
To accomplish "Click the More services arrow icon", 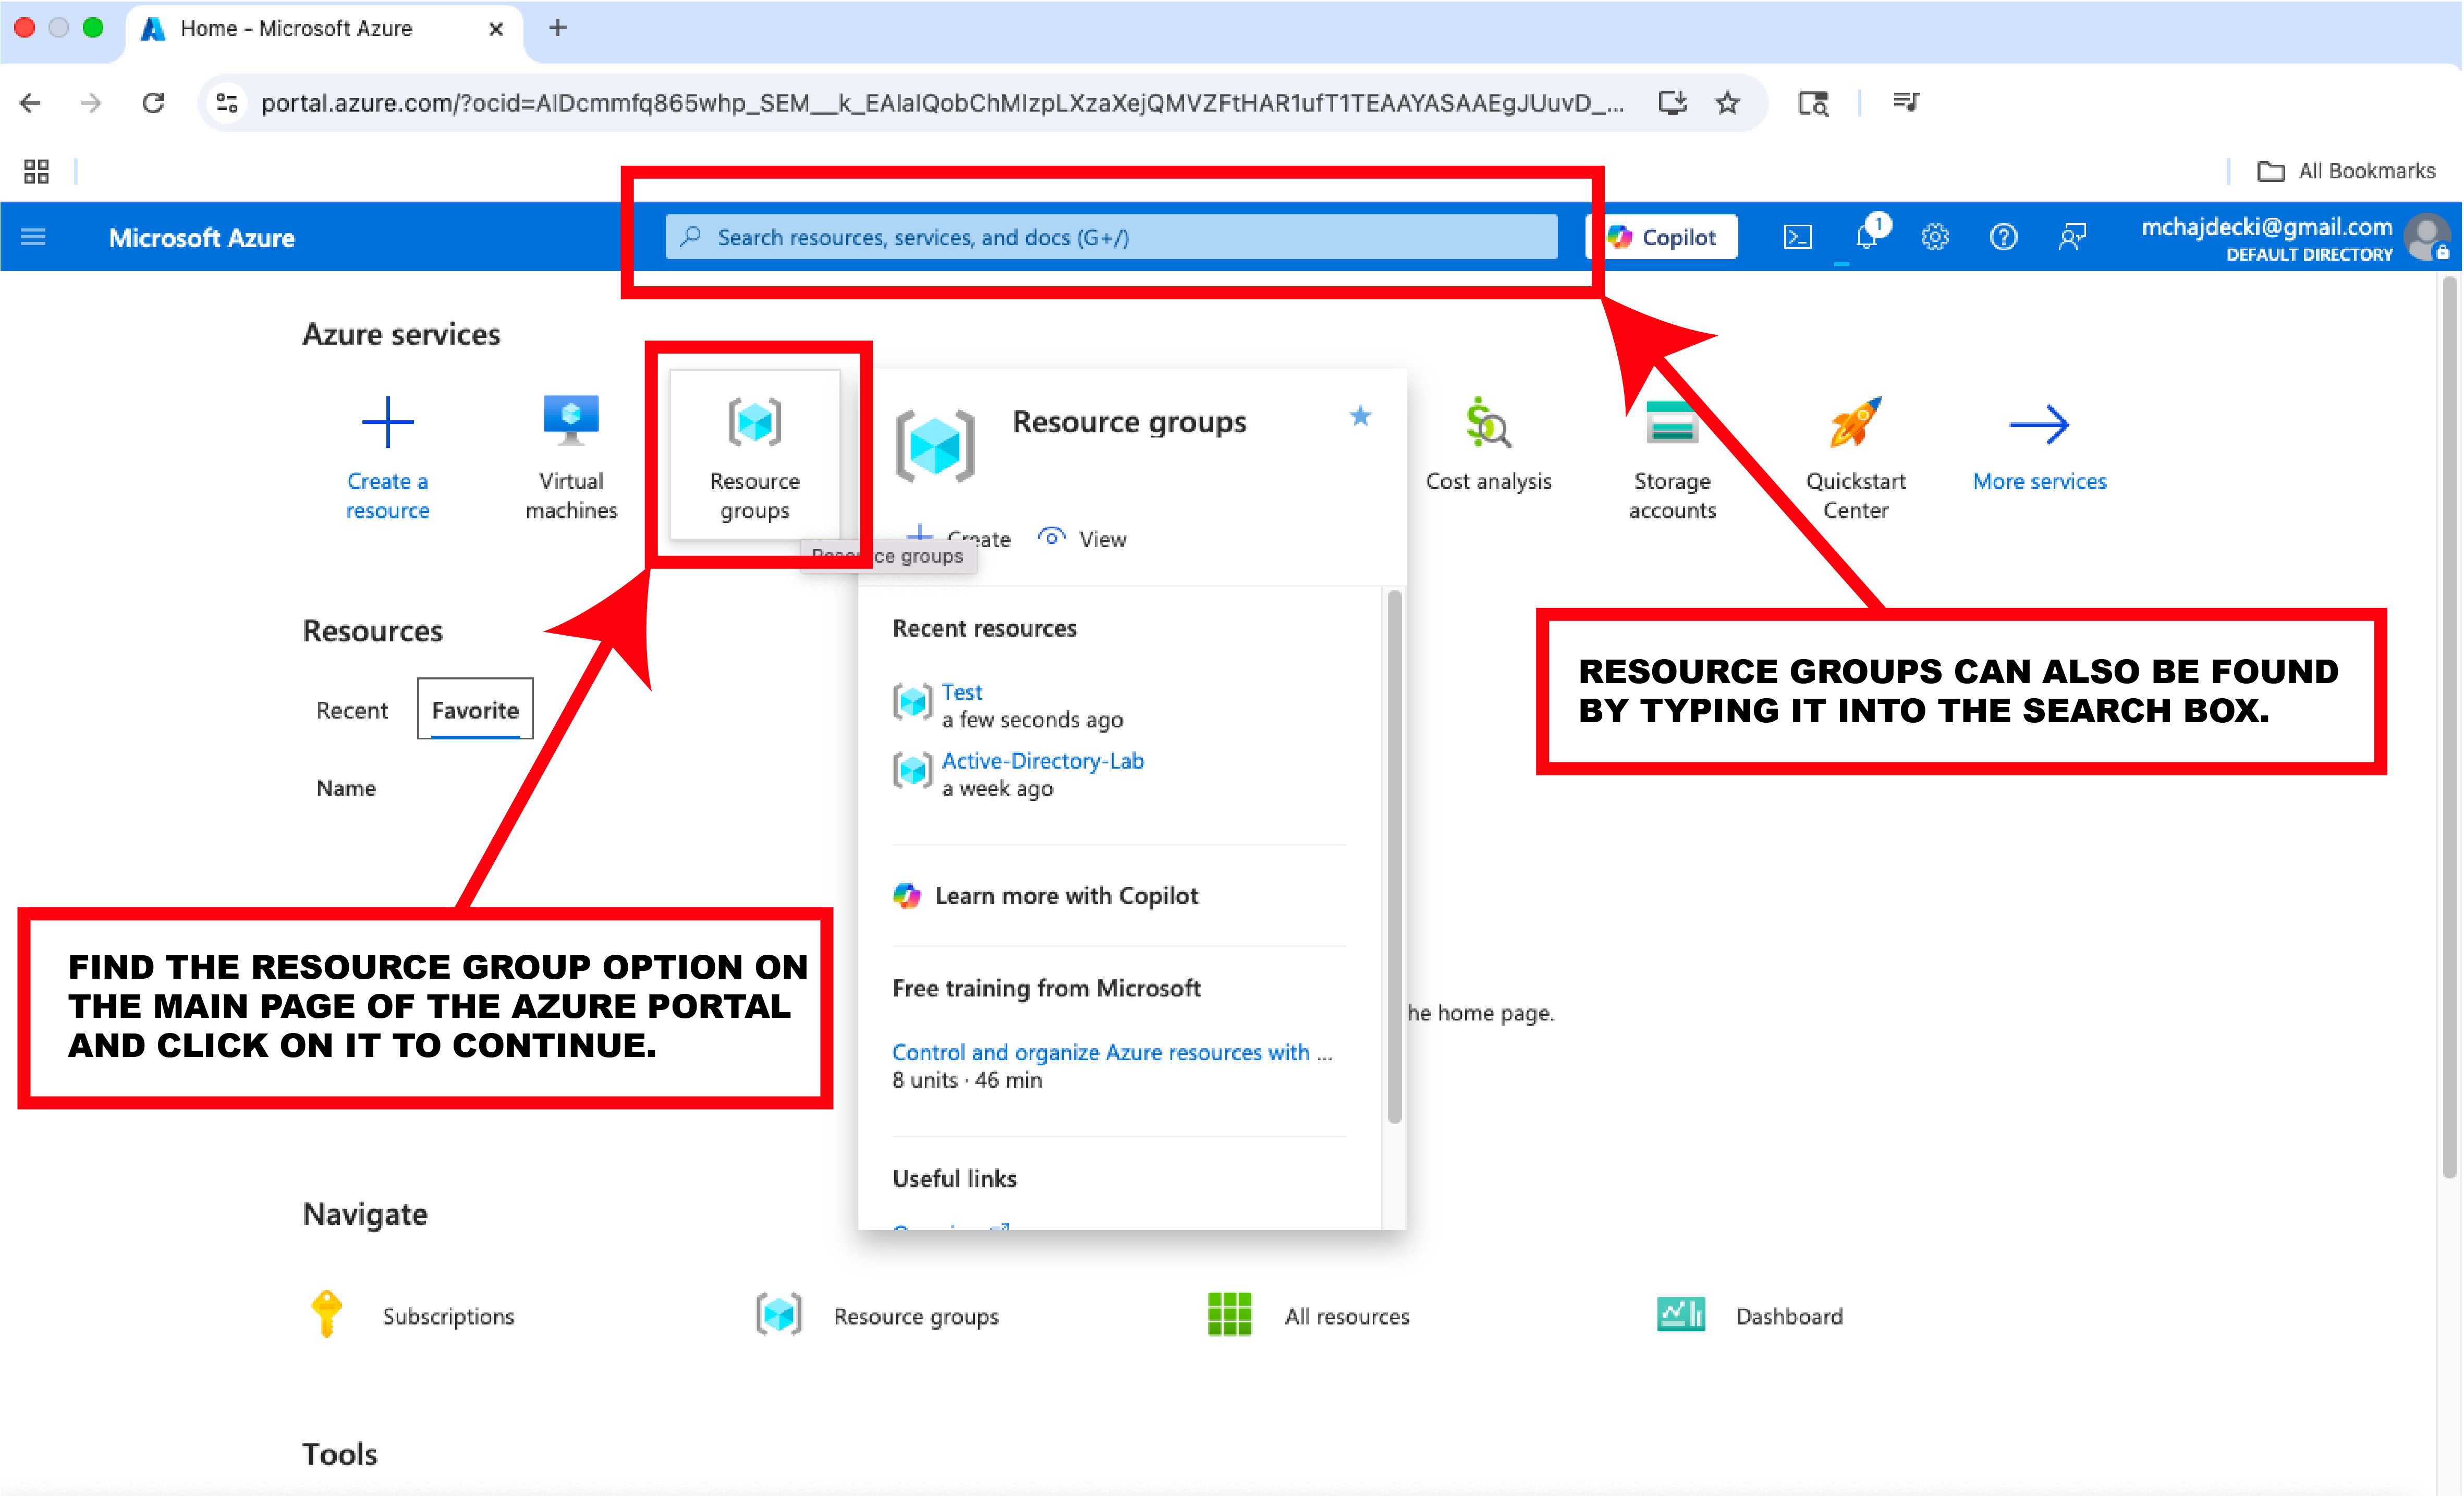I will pos(2039,424).
